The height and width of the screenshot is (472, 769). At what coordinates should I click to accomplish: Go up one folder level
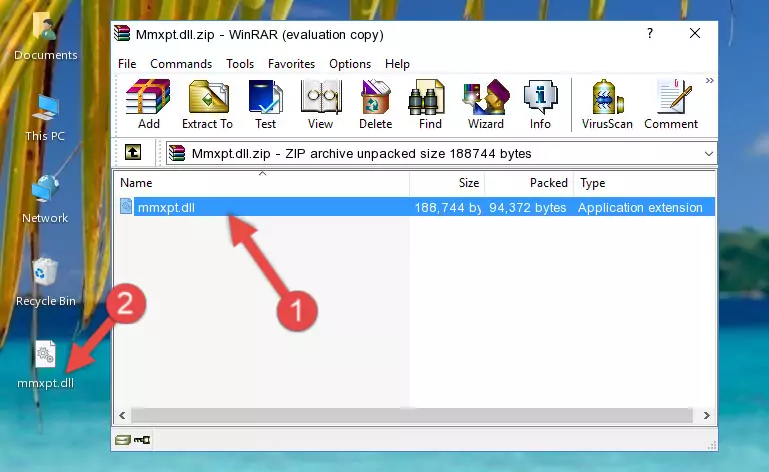pos(133,153)
